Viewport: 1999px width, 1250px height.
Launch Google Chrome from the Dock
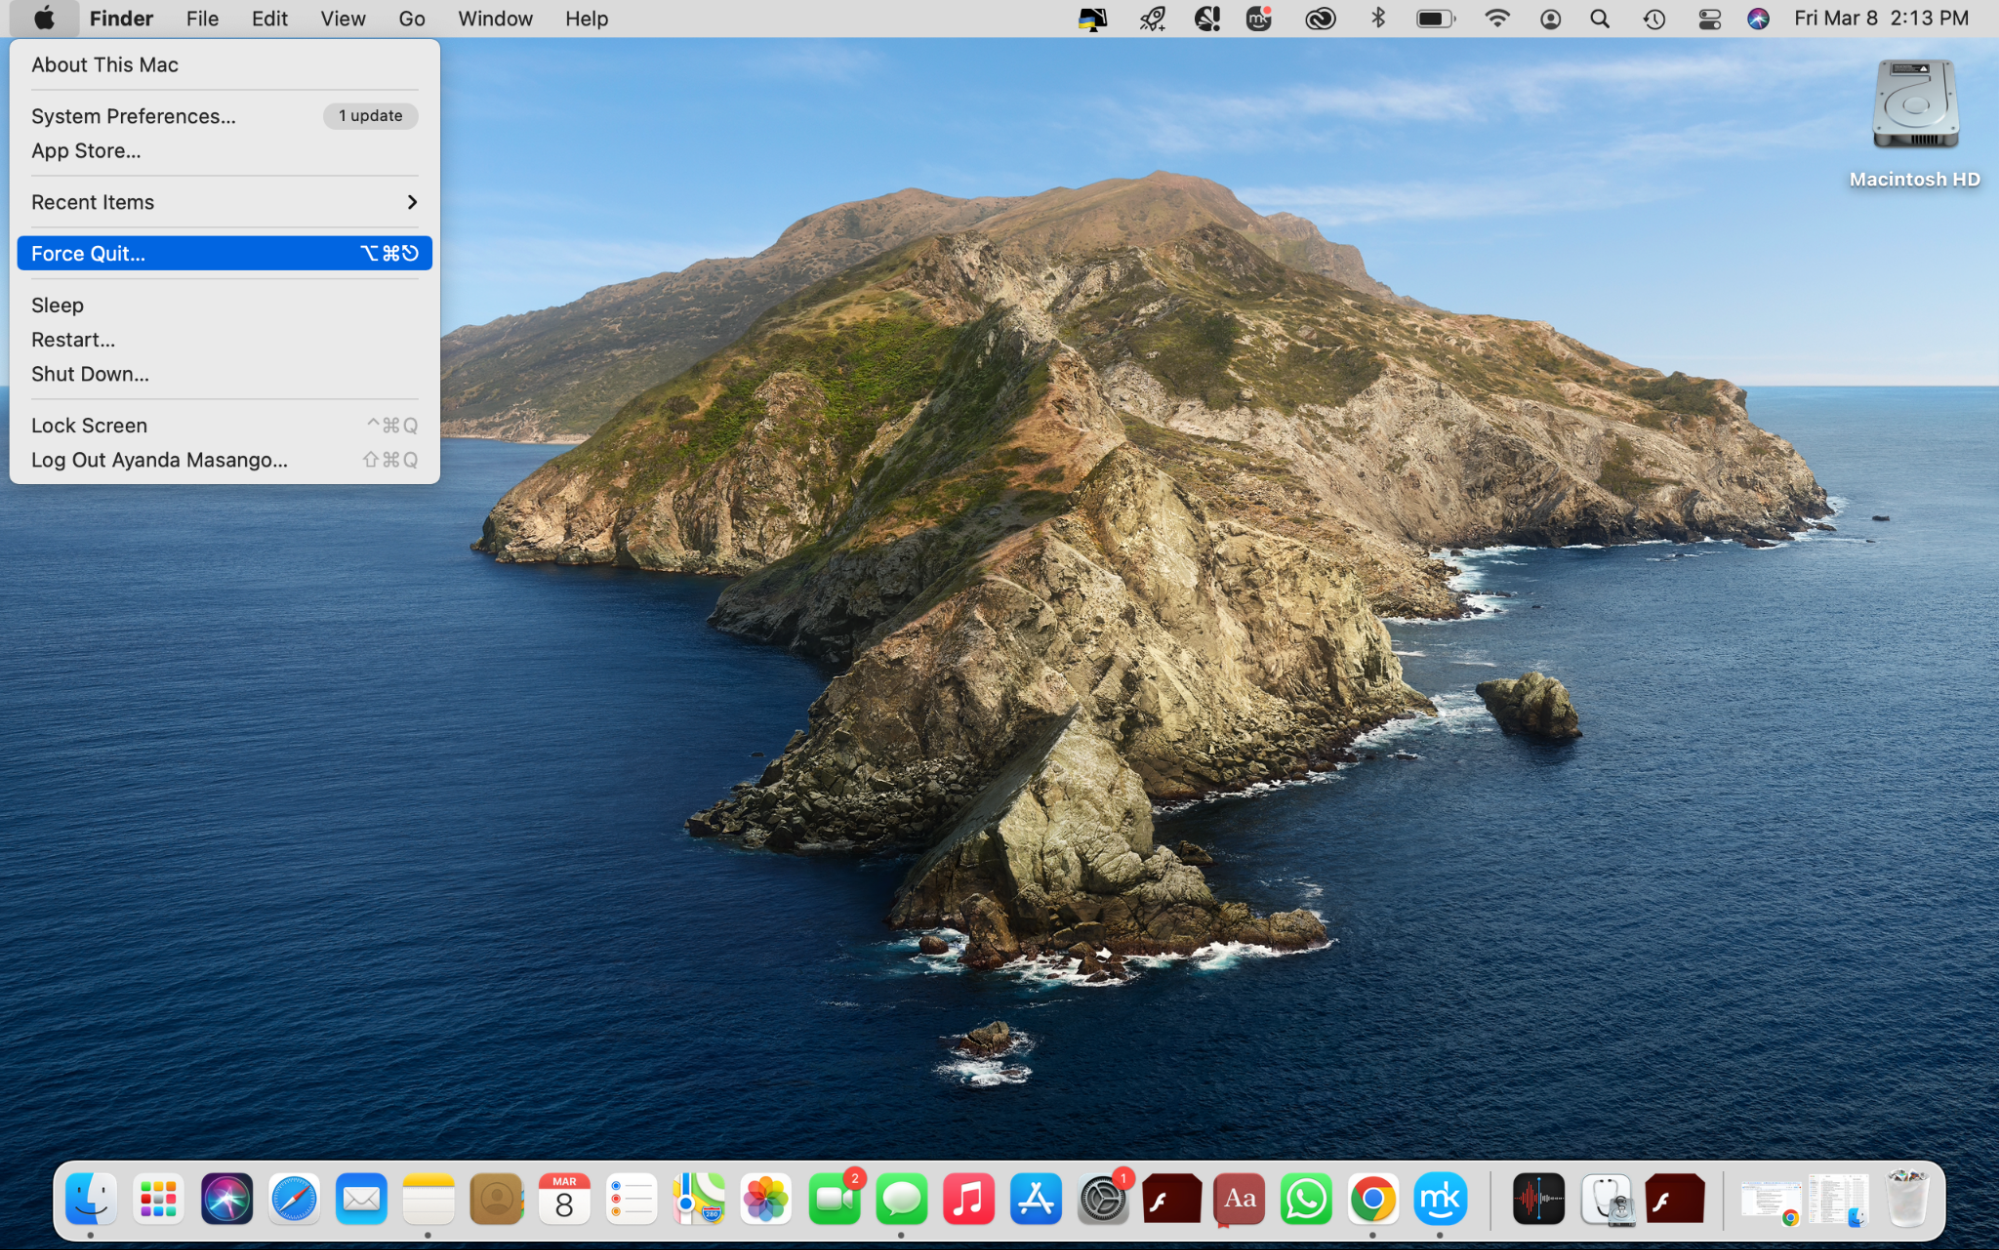click(1373, 1199)
